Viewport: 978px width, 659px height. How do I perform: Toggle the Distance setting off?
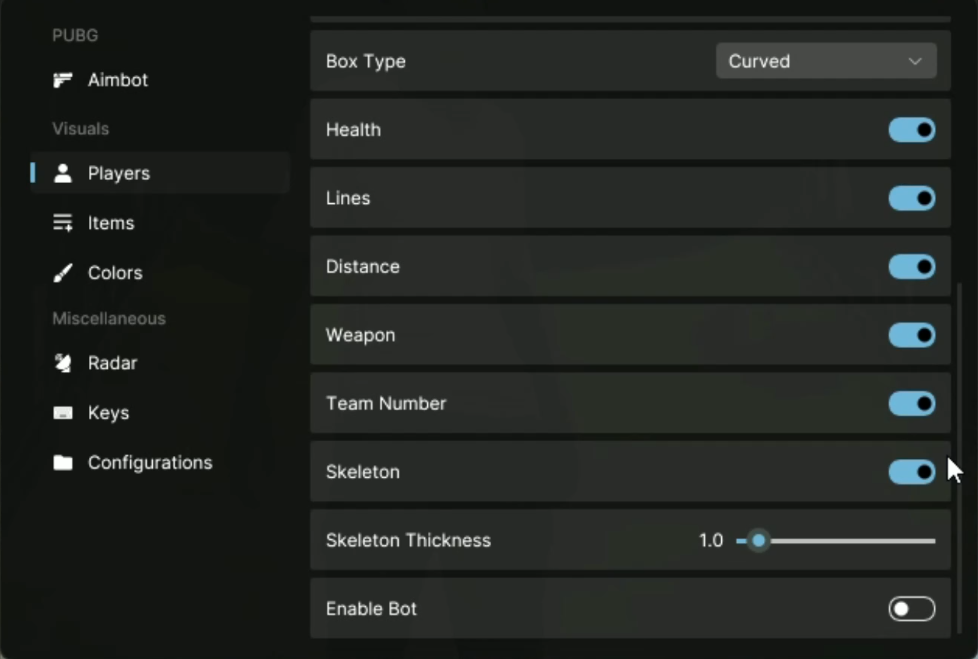(x=911, y=267)
